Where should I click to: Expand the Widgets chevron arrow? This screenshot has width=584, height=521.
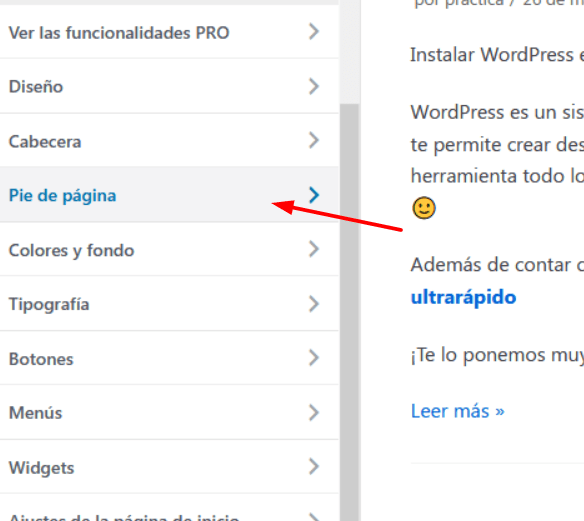pyautogui.click(x=314, y=466)
